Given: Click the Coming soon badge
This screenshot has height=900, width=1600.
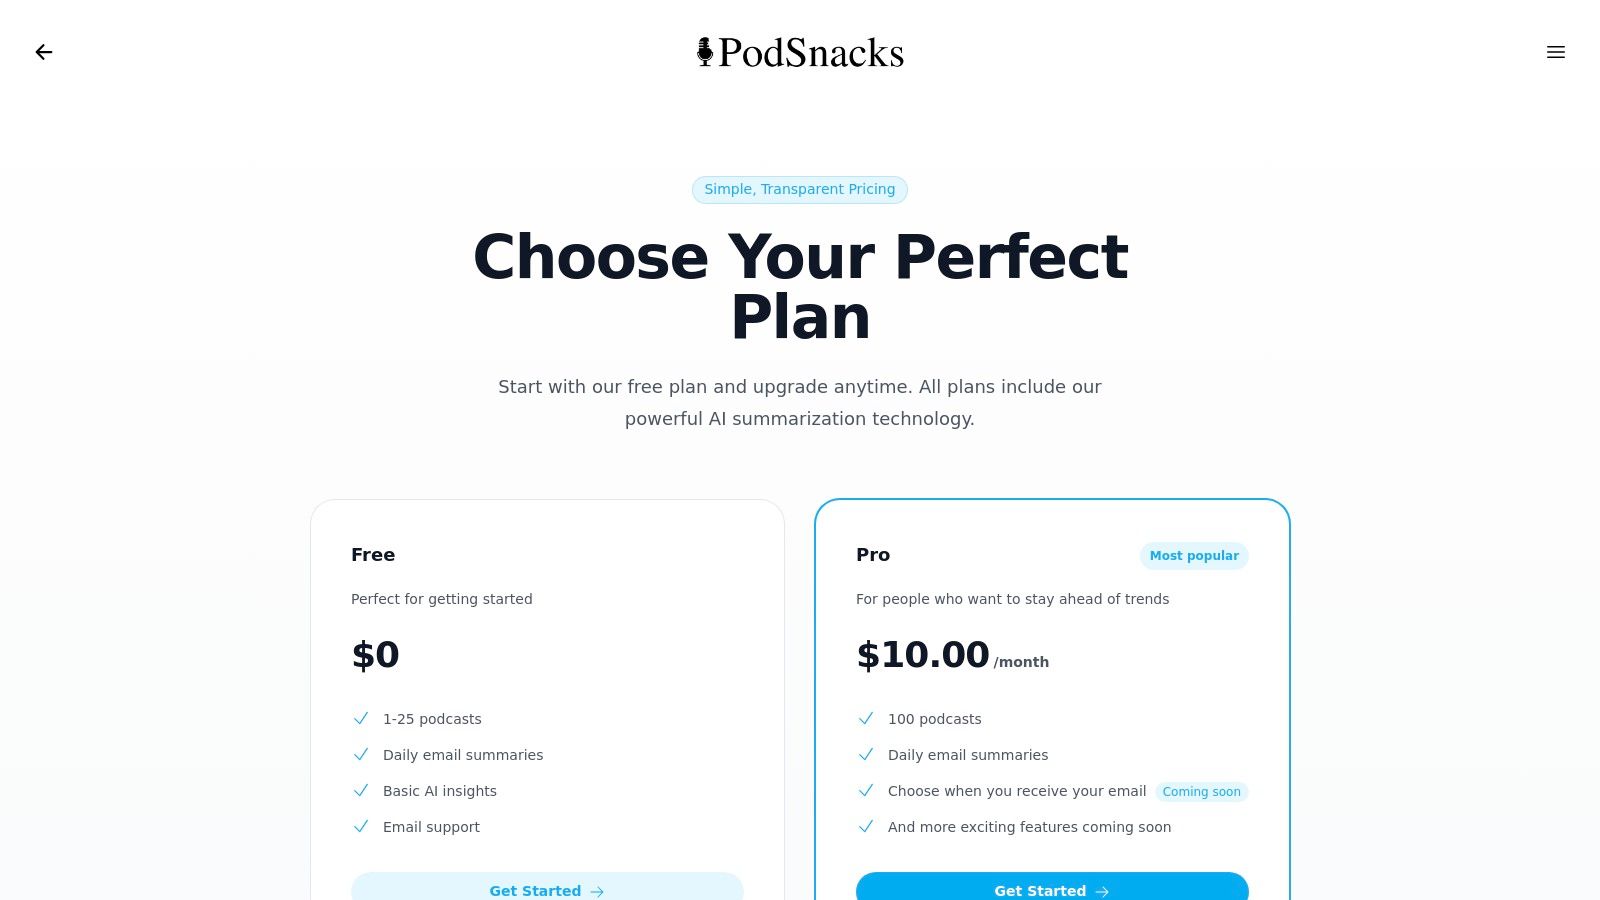Looking at the screenshot, I should click(1201, 791).
